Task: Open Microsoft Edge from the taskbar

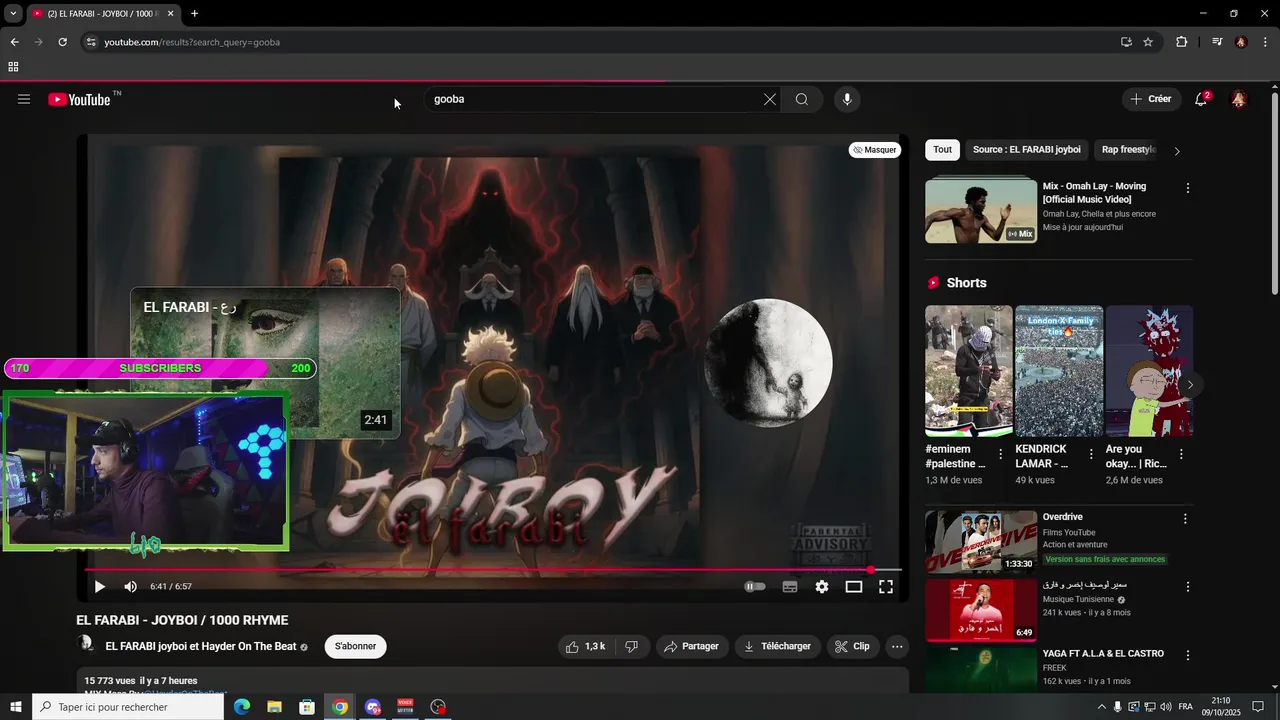Action: click(x=241, y=707)
